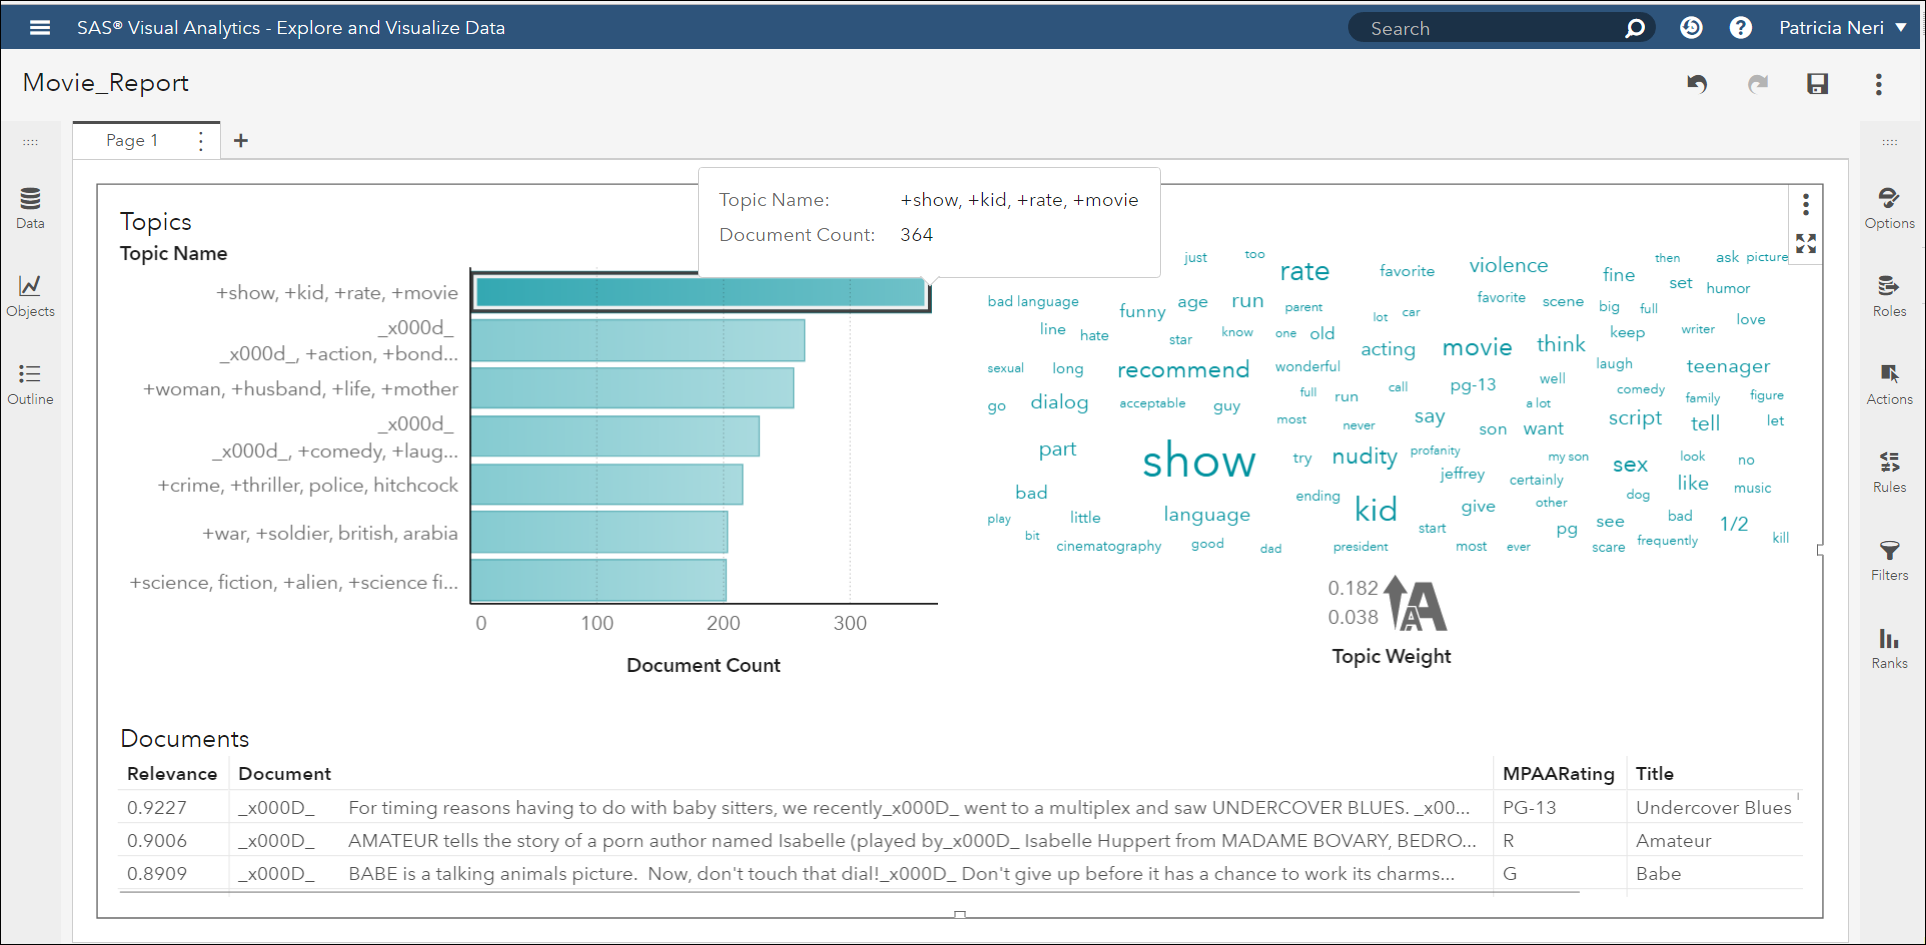Undo the last action
The width and height of the screenshot is (1926, 945).
[x=1697, y=84]
